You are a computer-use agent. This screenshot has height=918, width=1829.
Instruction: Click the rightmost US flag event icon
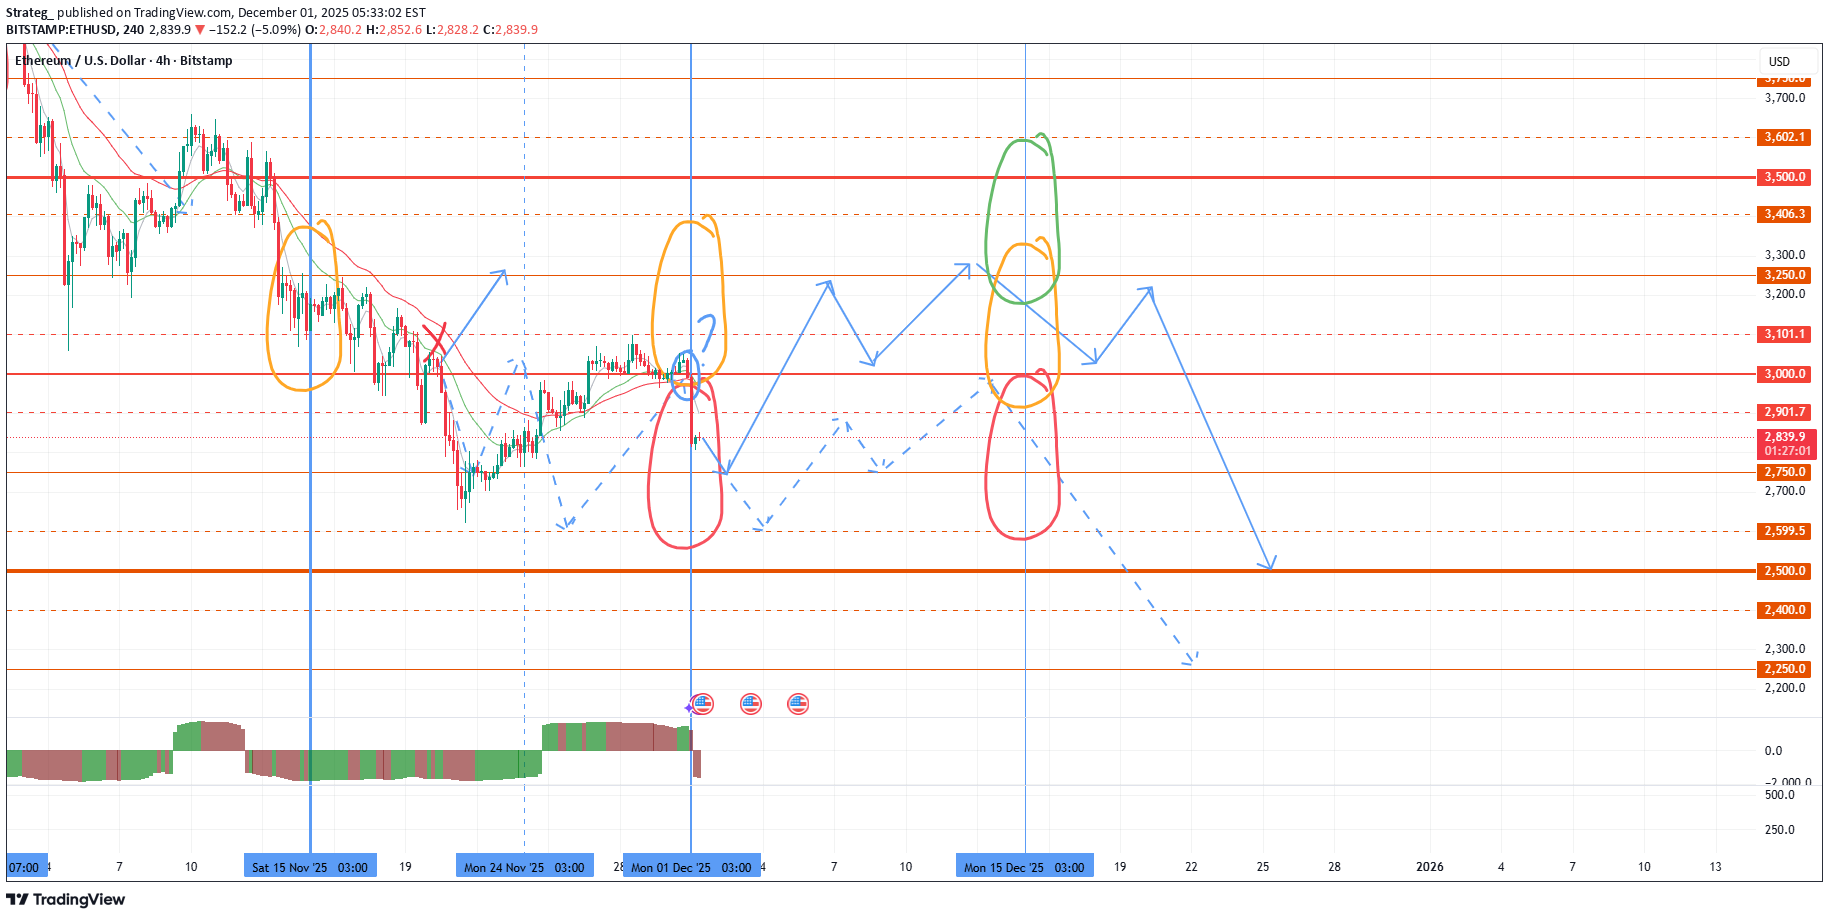(x=797, y=703)
